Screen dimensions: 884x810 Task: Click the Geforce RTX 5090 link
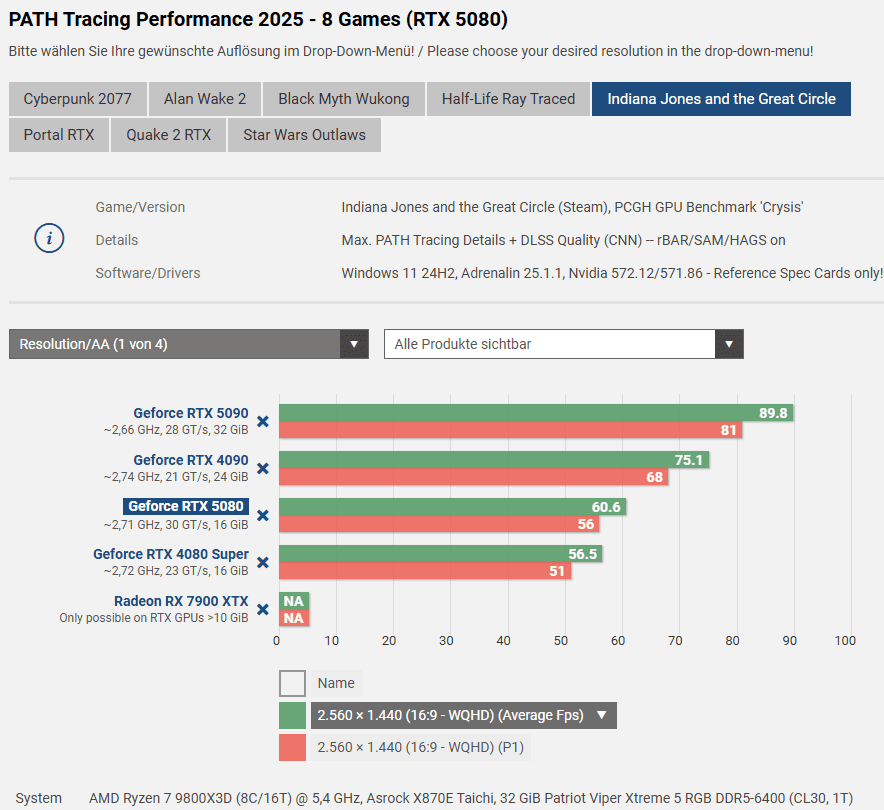(x=191, y=413)
